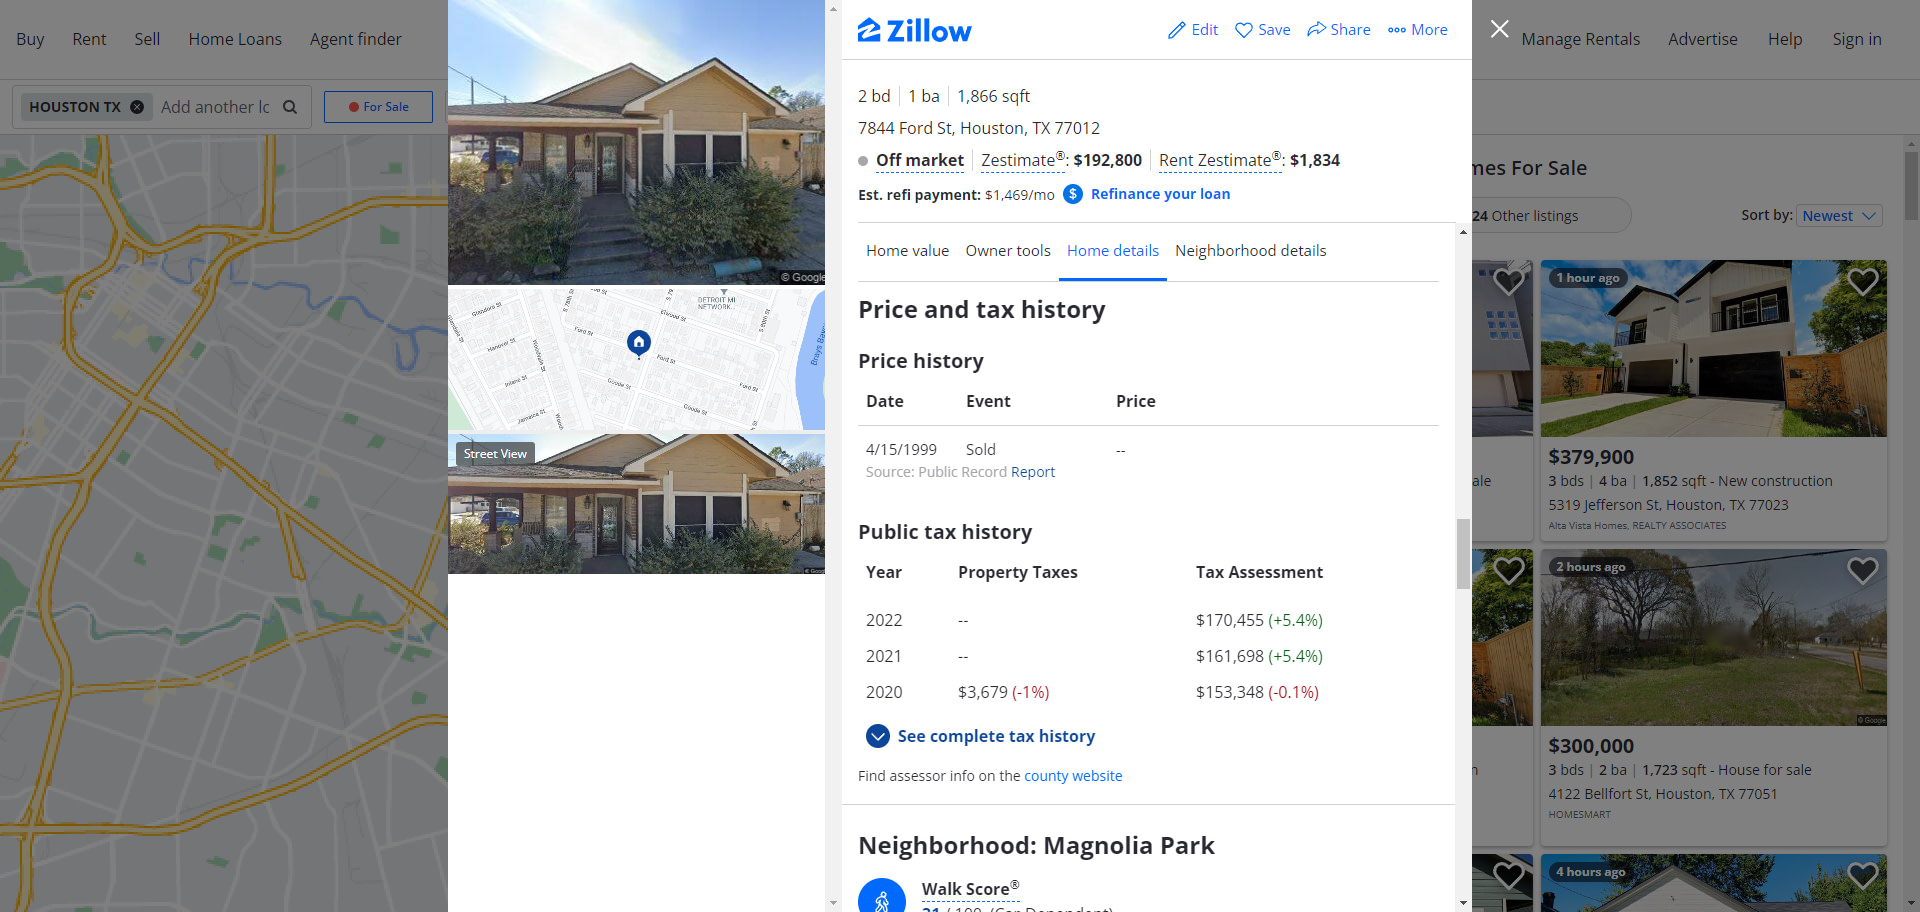The height and width of the screenshot is (912, 1920).
Task: Save this home with heart icon
Action: (x=1244, y=30)
